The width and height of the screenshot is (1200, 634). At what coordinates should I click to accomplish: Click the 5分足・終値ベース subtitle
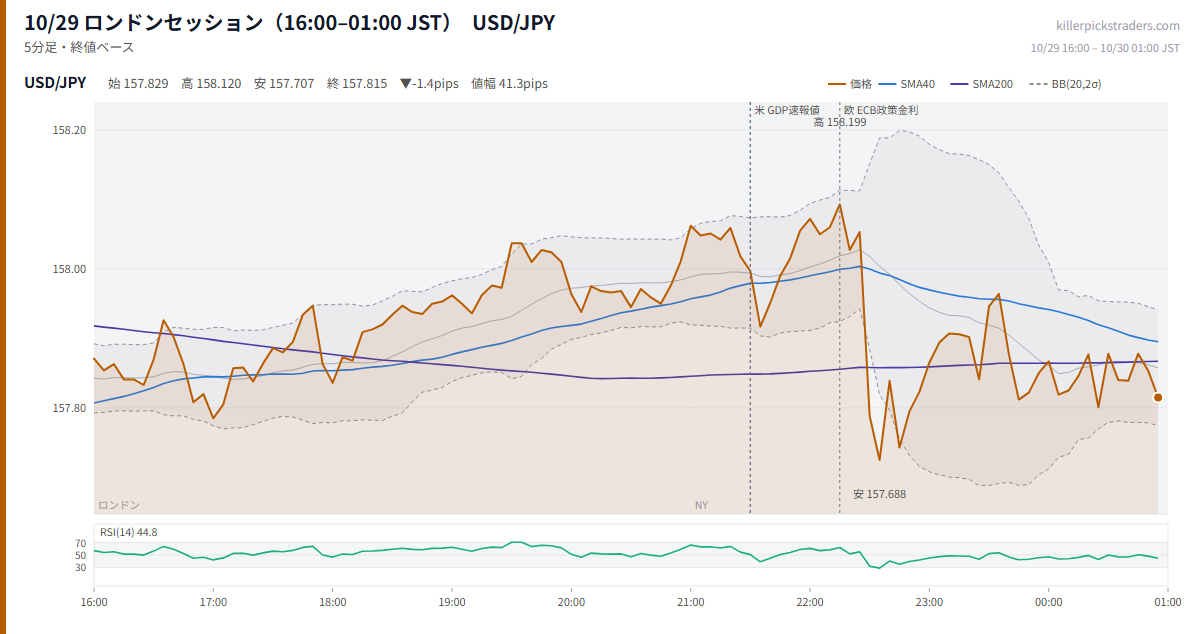point(79,47)
